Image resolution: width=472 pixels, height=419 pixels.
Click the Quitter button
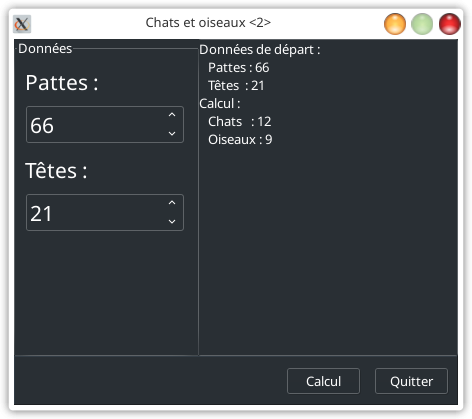[x=411, y=381]
